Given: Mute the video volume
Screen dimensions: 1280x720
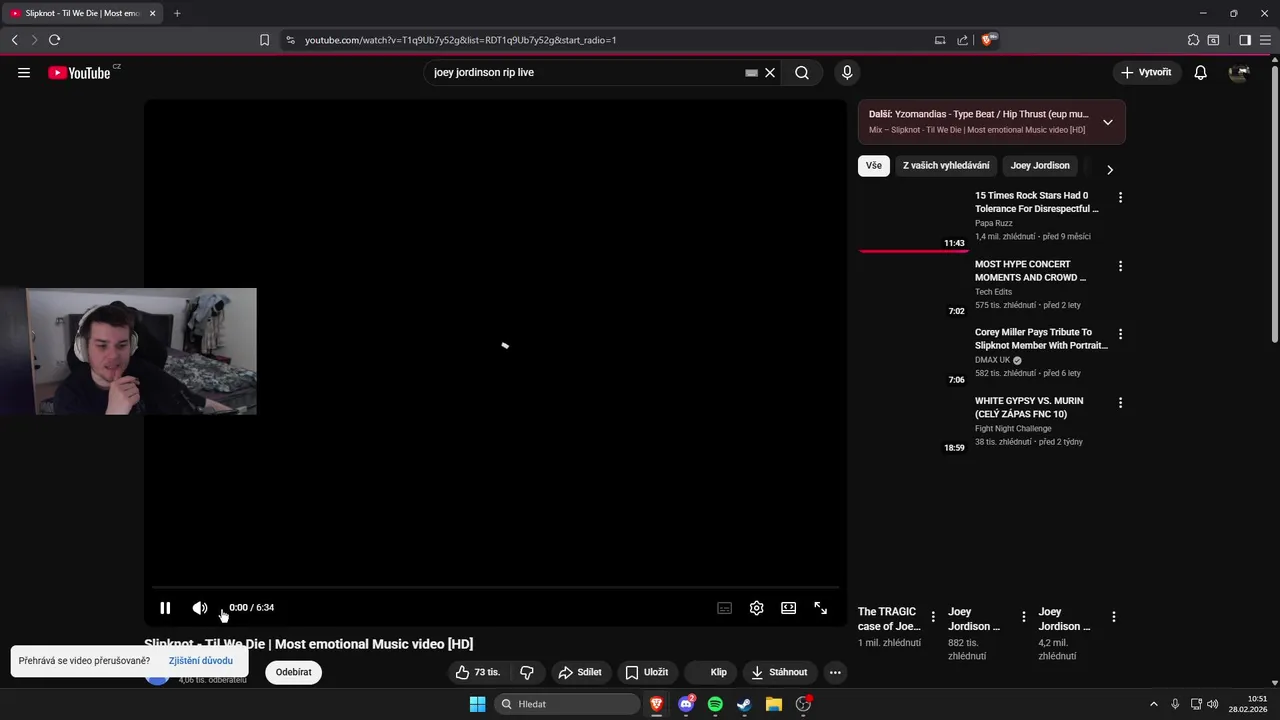Looking at the screenshot, I should pos(200,607).
